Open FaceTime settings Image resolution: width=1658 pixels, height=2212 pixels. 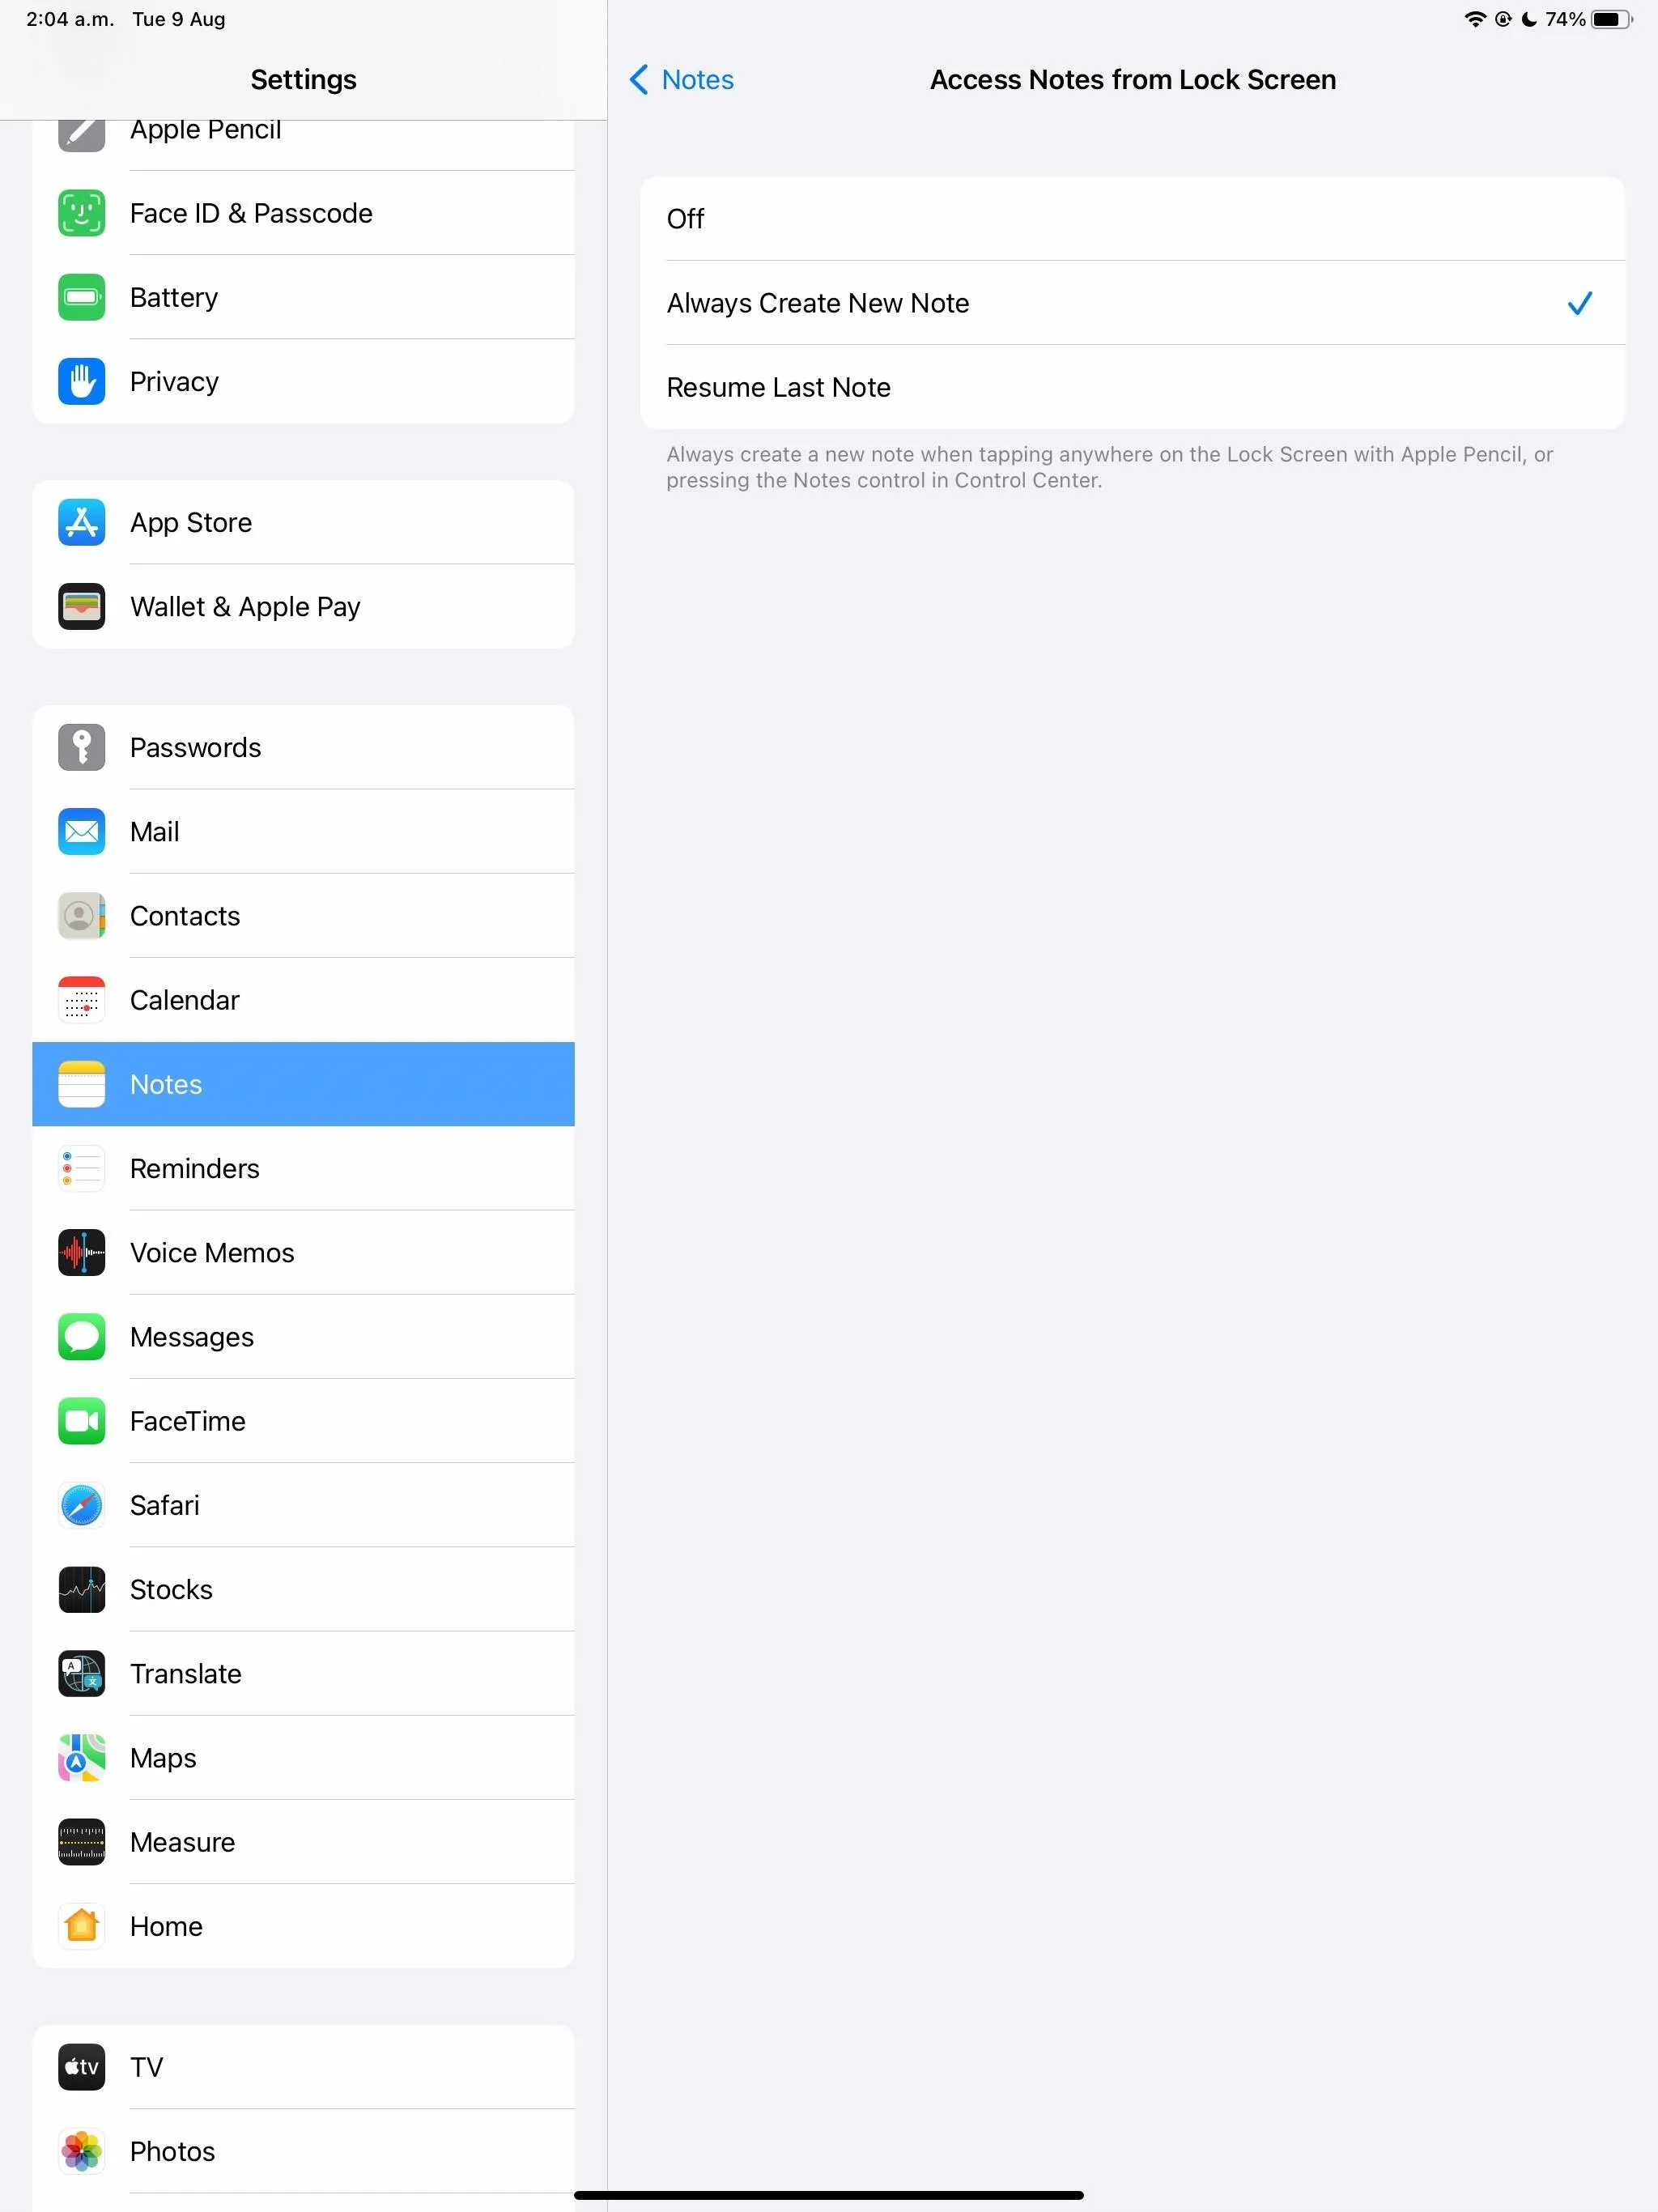tap(304, 1421)
